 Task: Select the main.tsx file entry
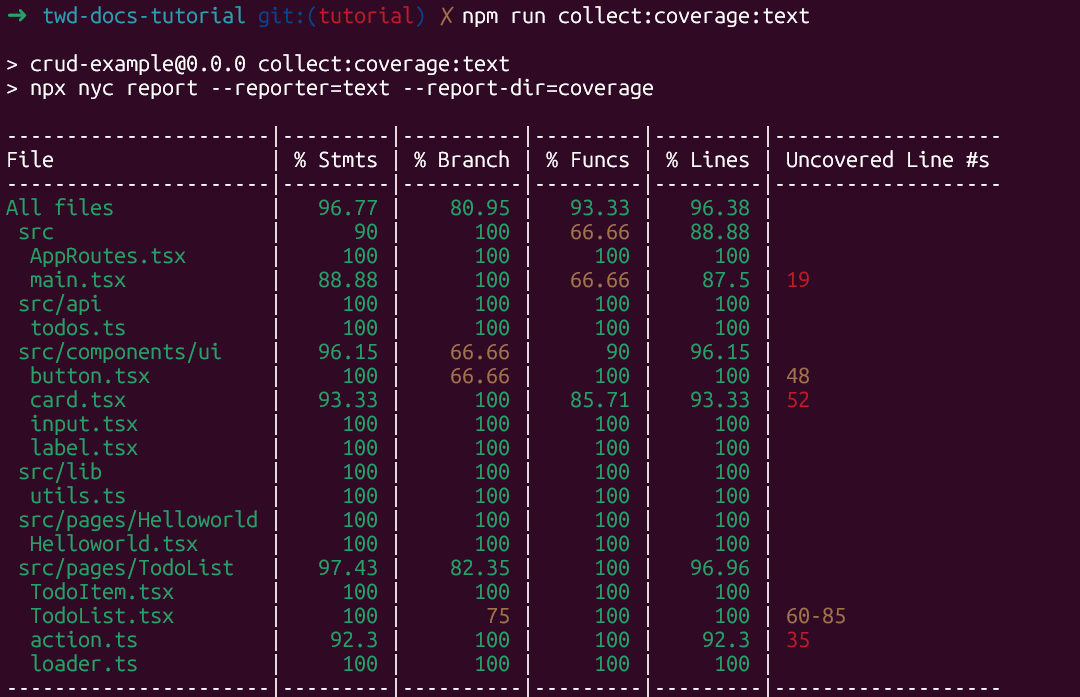(78, 280)
